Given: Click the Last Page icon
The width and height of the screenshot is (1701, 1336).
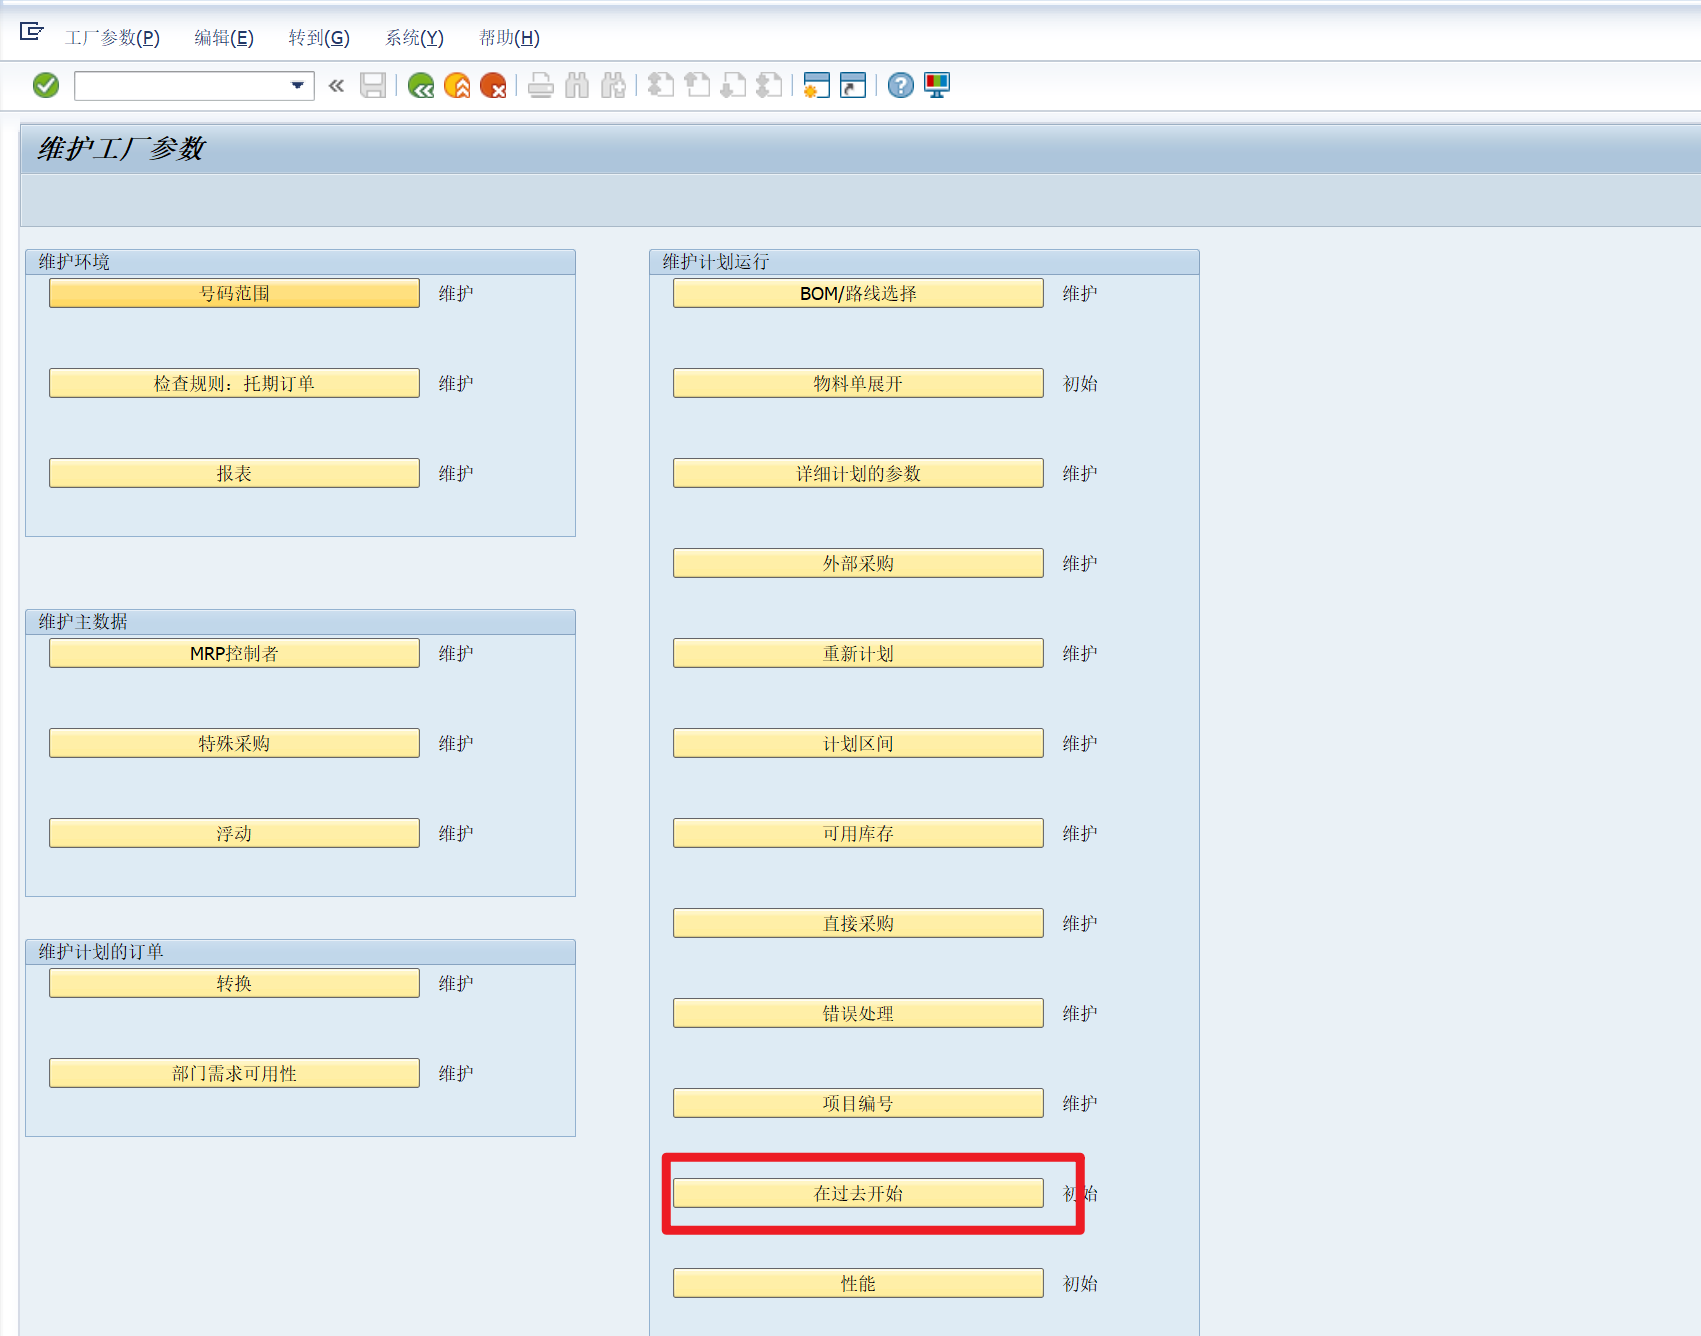Looking at the screenshot, I should point(769,85).
